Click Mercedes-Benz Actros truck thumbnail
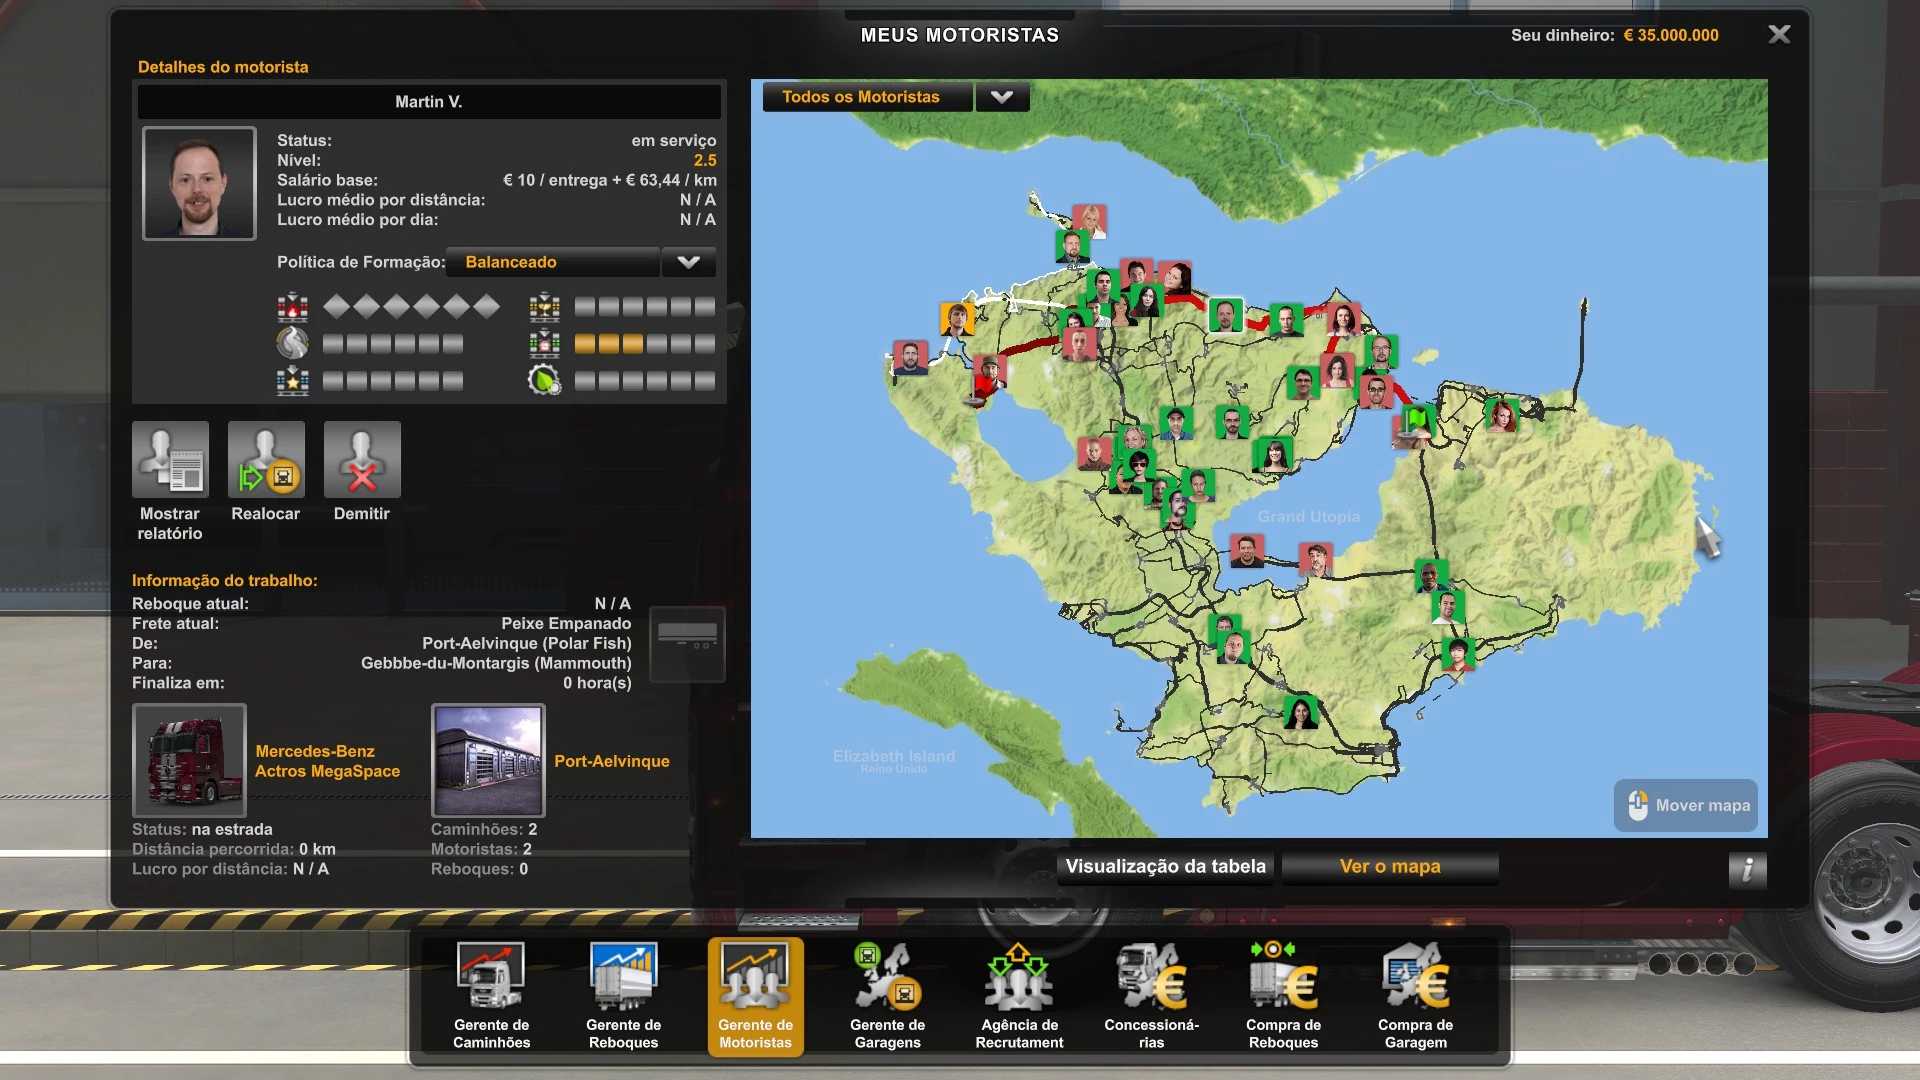 pyautogui.click(x=189, y=761)
